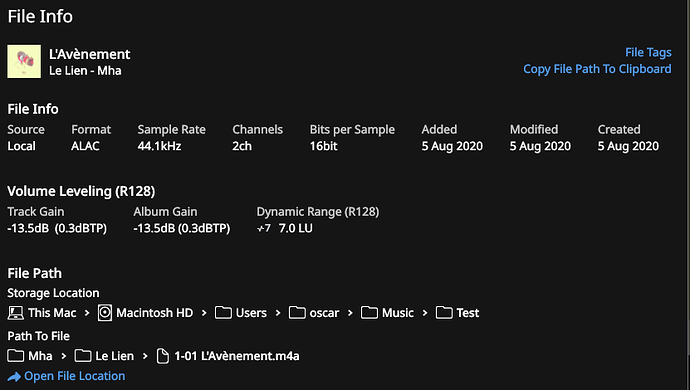Image resolution: width=690 pixels, height=390 pixels.
Task: Click the Users folder icon
Action: [223, 313]
